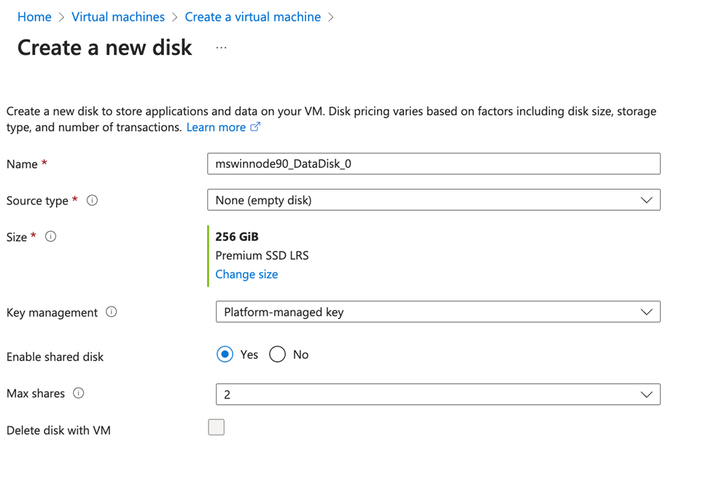Click the Max shares info icon
Screen dimensions: 711x478
(79, 393)
